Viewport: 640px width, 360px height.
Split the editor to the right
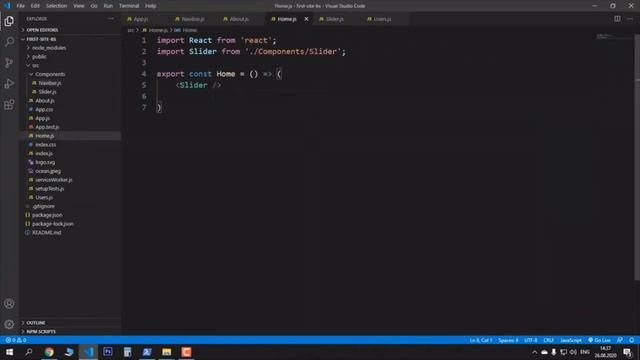617,19
